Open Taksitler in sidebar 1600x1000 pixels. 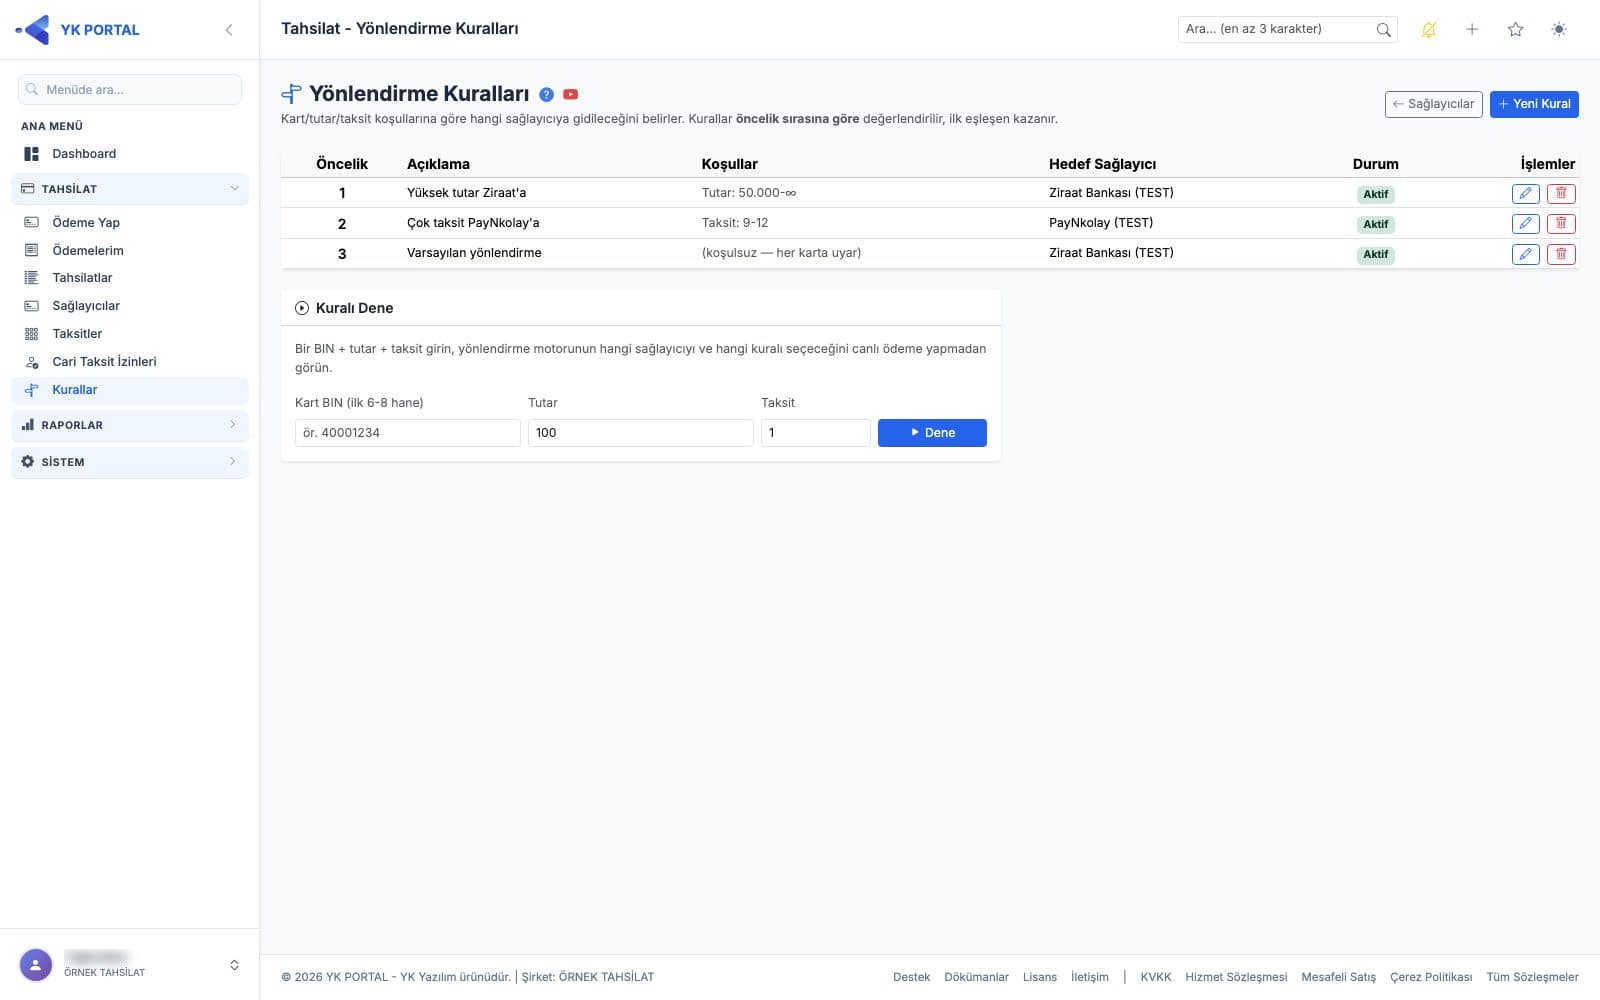(130, 334)
